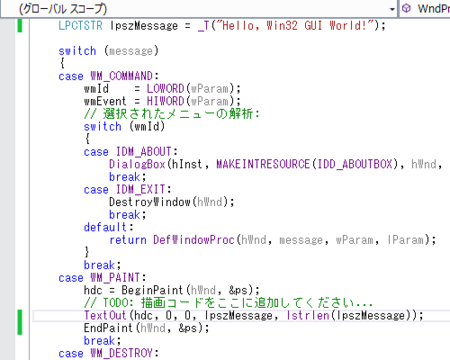Open the WndProc member combo box

425,9
